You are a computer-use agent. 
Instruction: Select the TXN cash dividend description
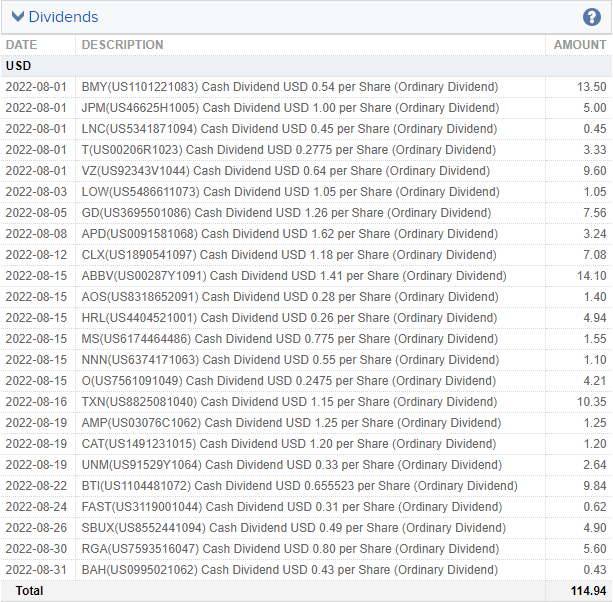point(289,402)
